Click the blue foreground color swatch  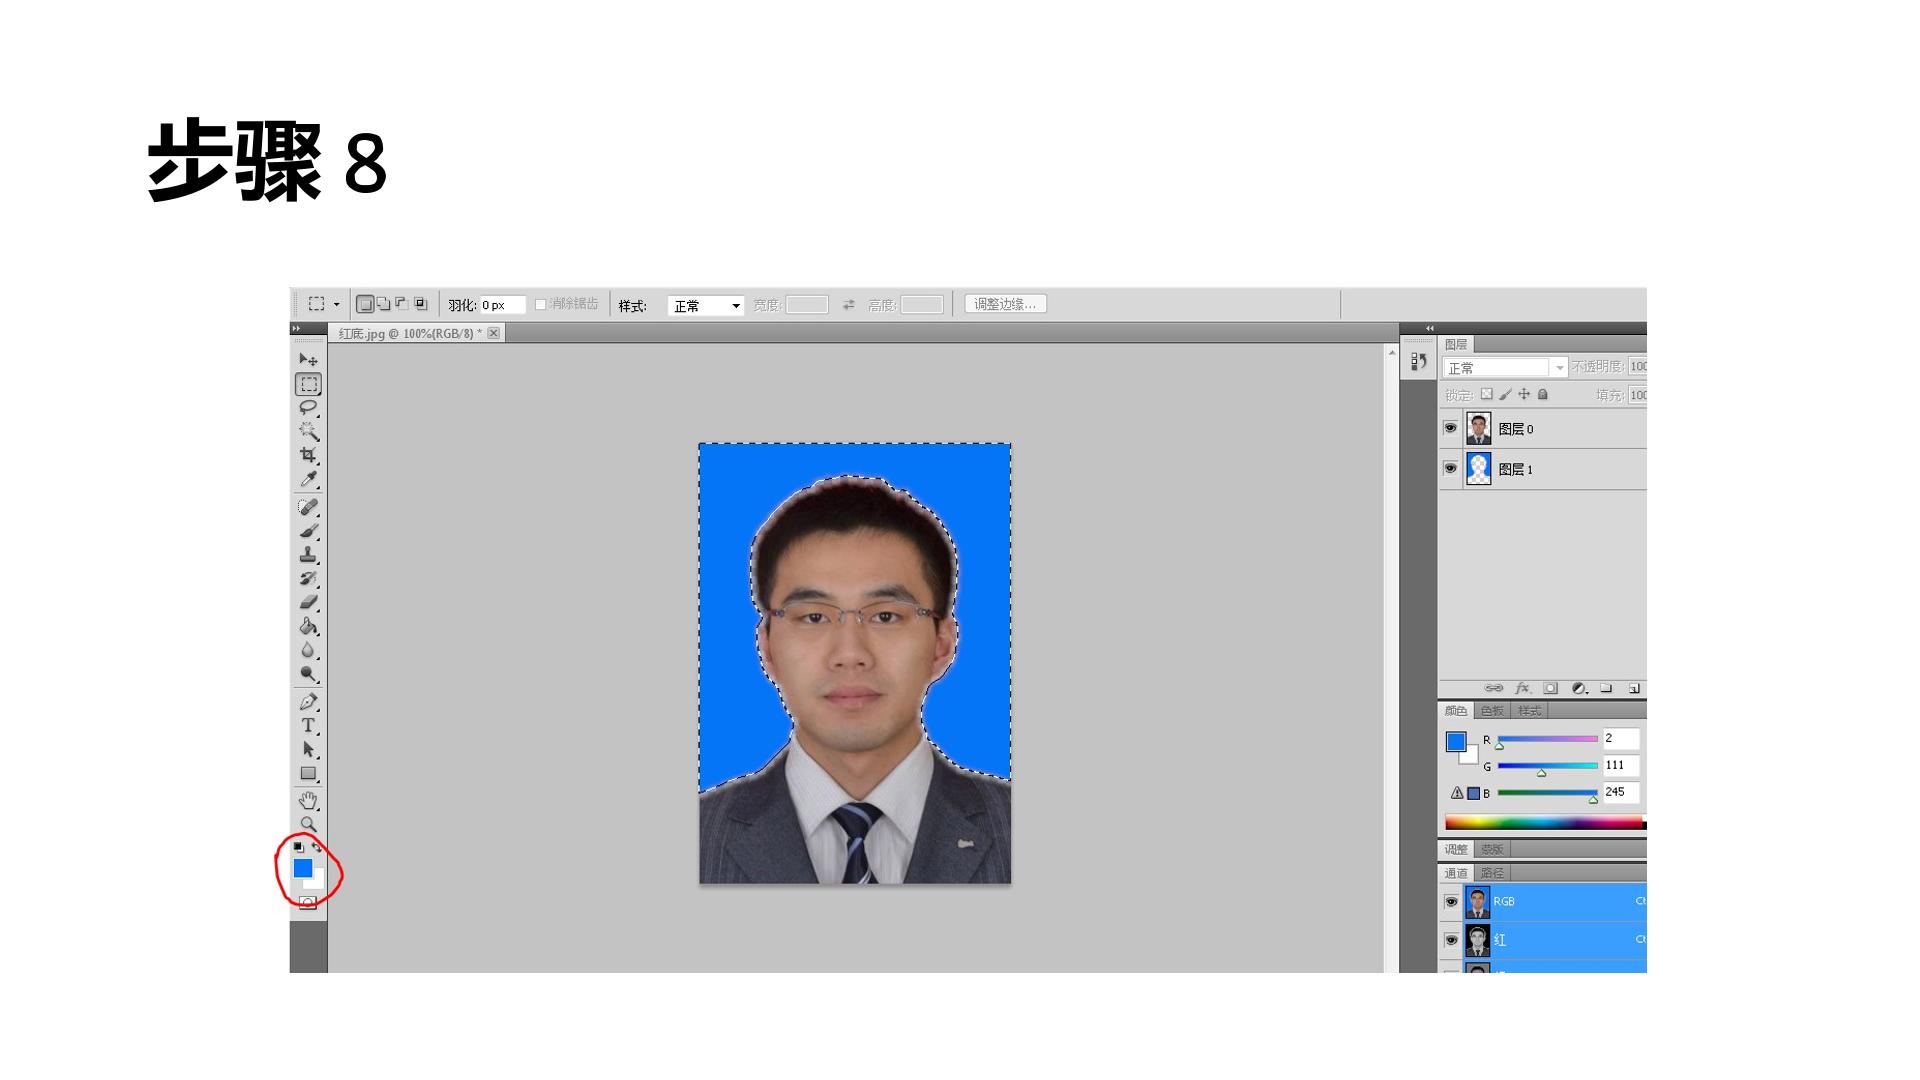pos(302,868)
